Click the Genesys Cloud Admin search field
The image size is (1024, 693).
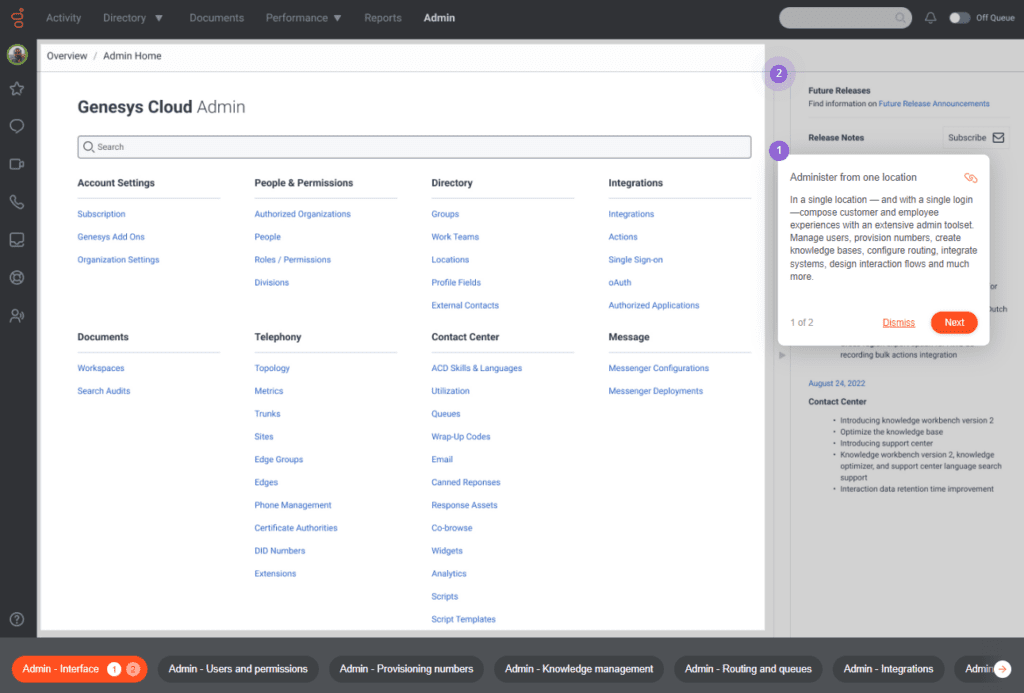[x=414, y=147]
